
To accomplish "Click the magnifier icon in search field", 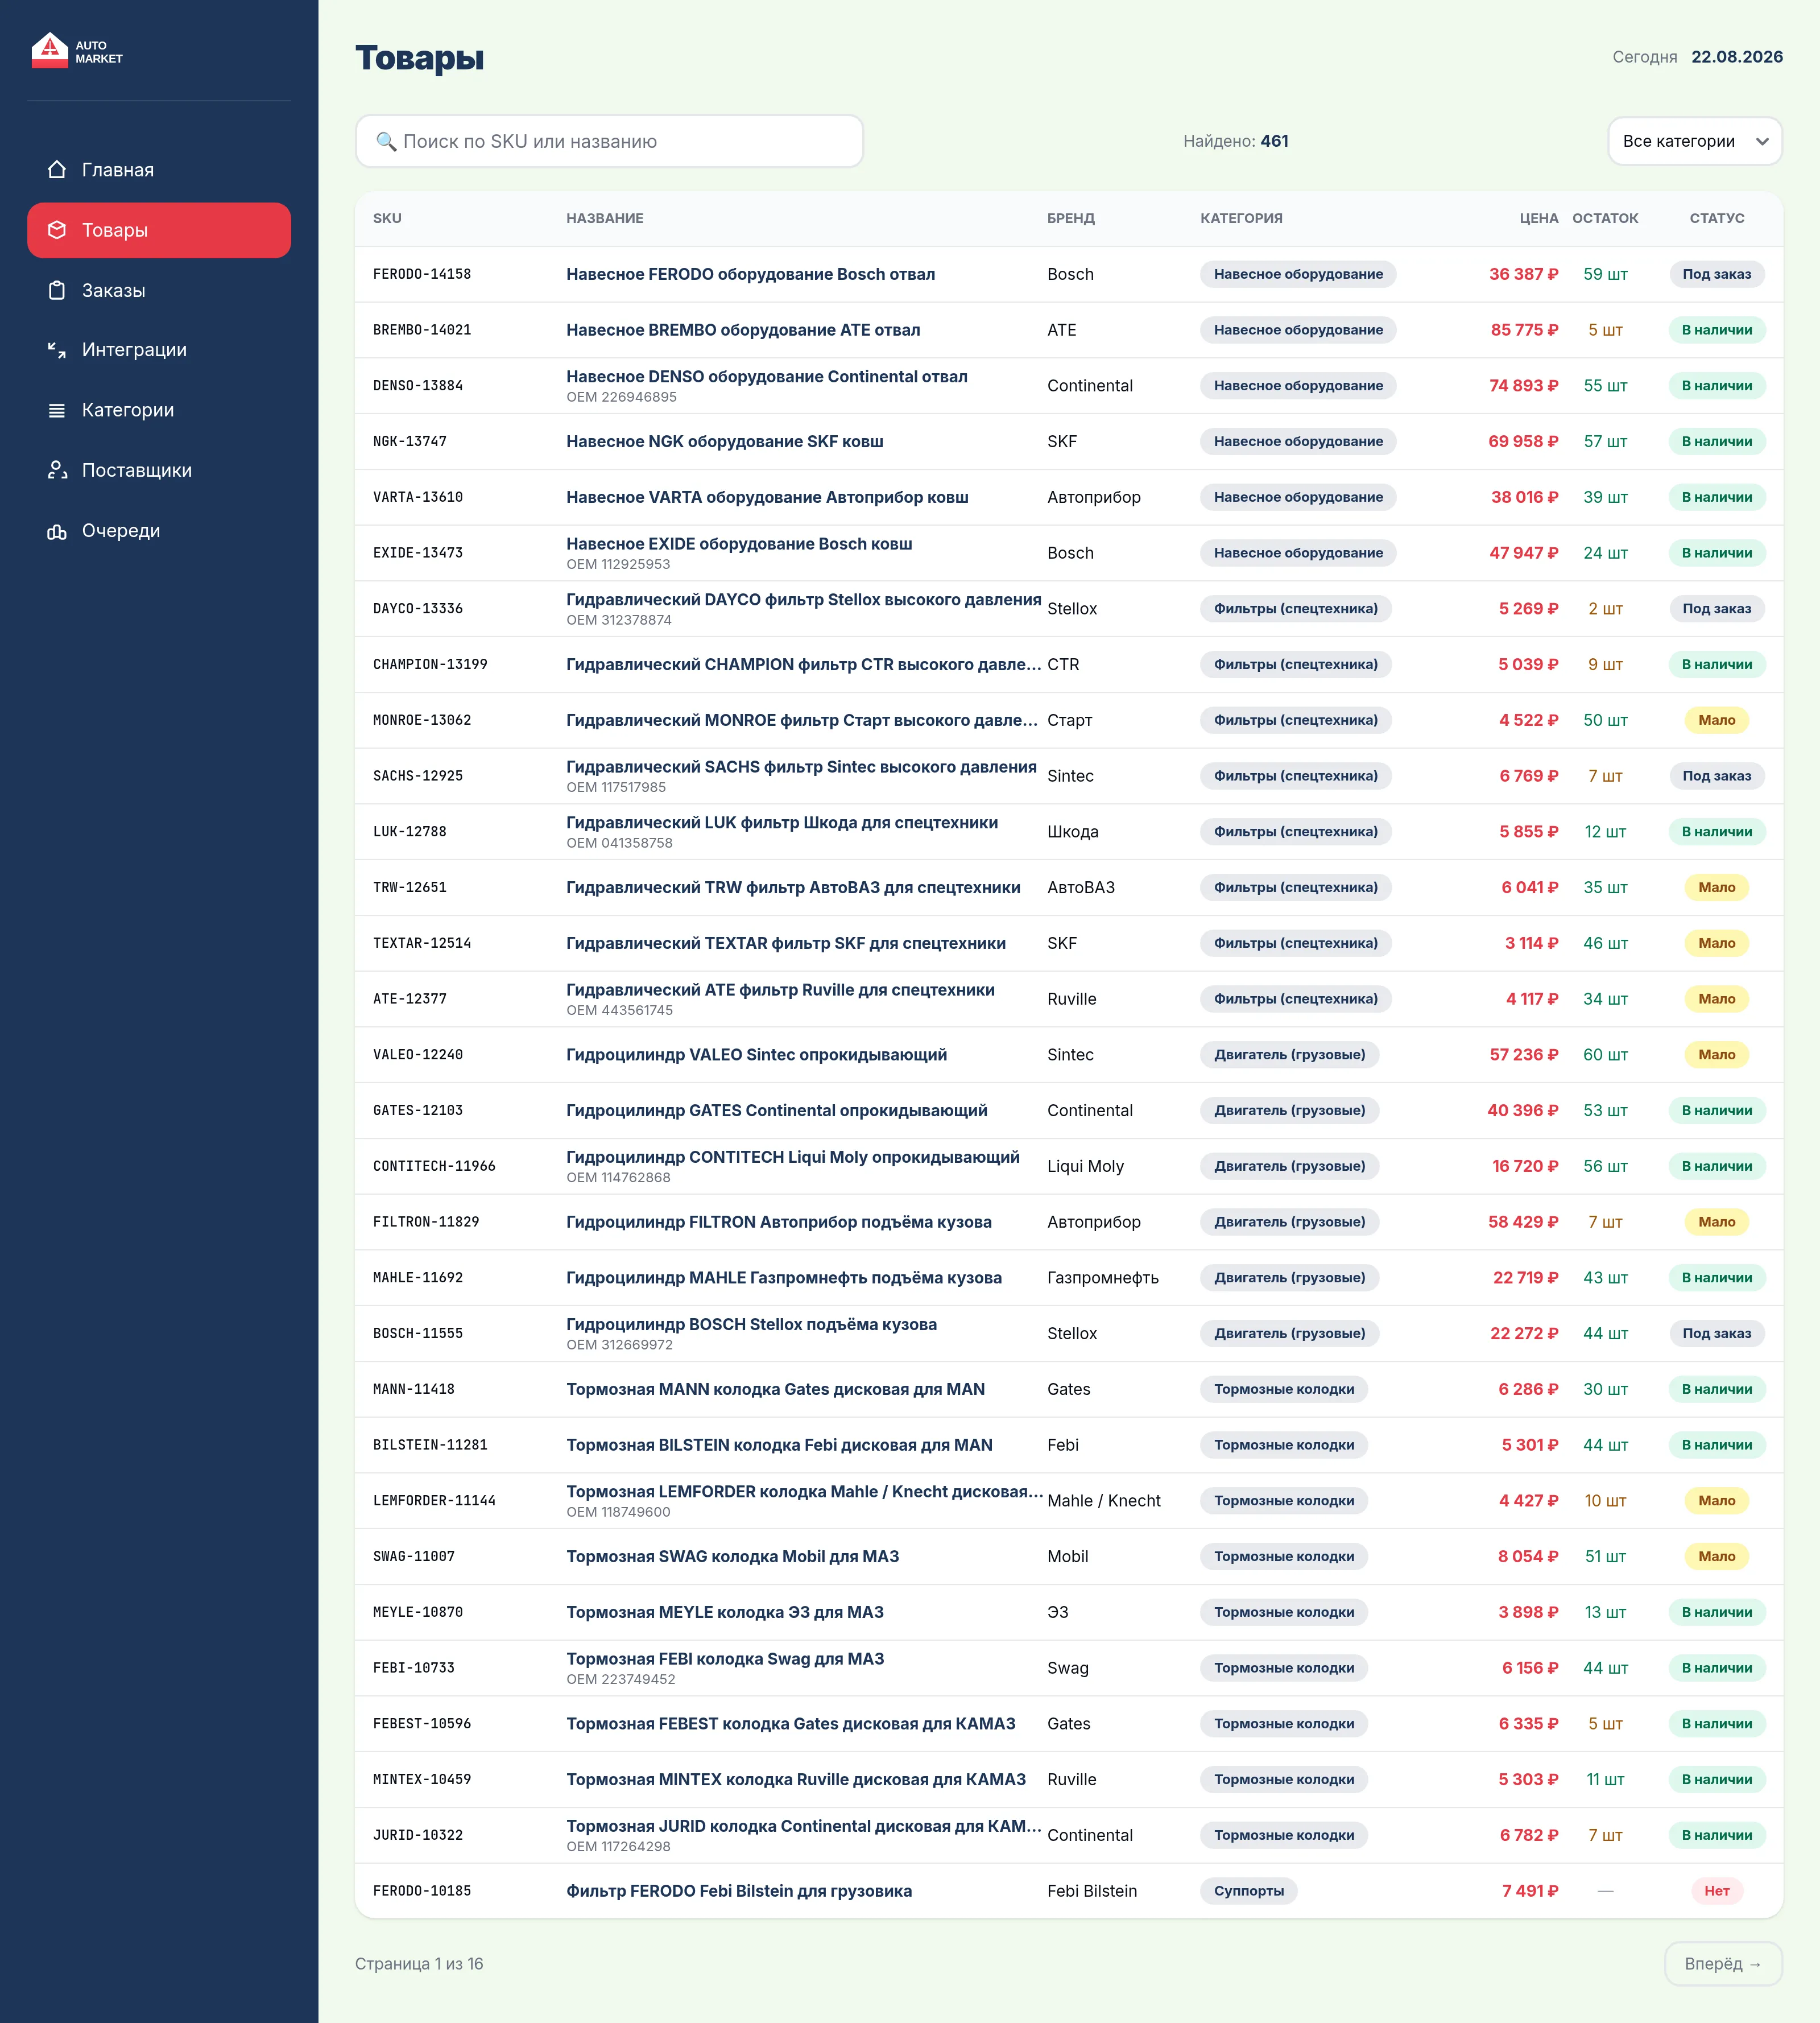I will (386, 141).
